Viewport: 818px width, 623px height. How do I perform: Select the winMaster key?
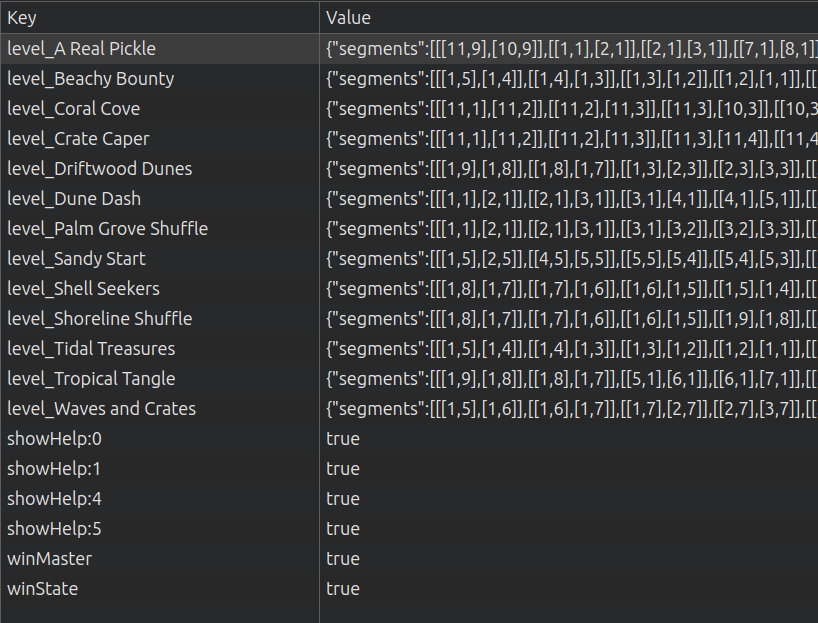tap(49, 558)
